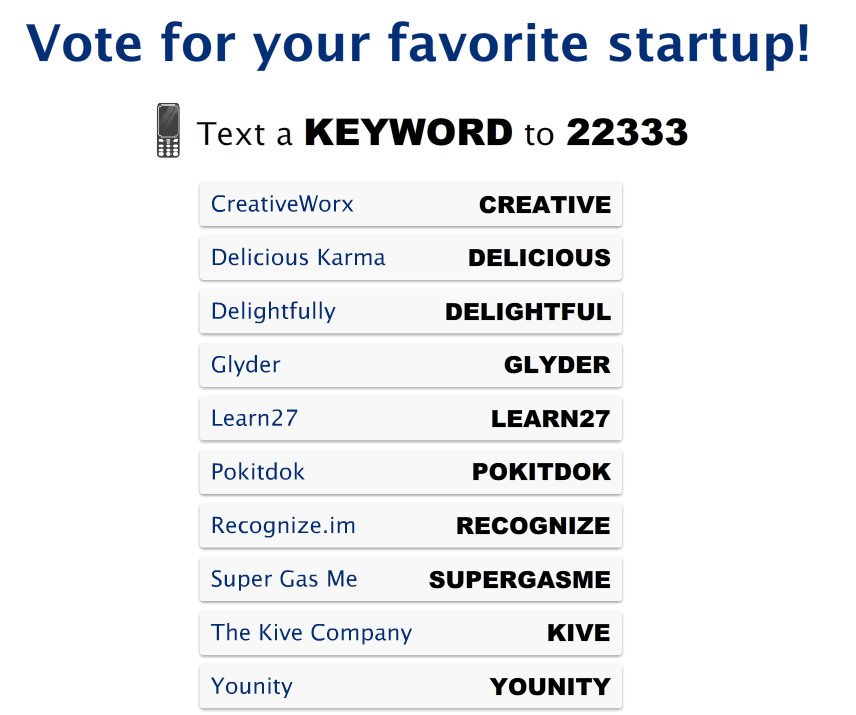Image resolution: width=856 pixels, height=715 pixels.
Task: Click the bold KEYWORD word in instructions
Action: pyautogui.click(x=408, y=133)
